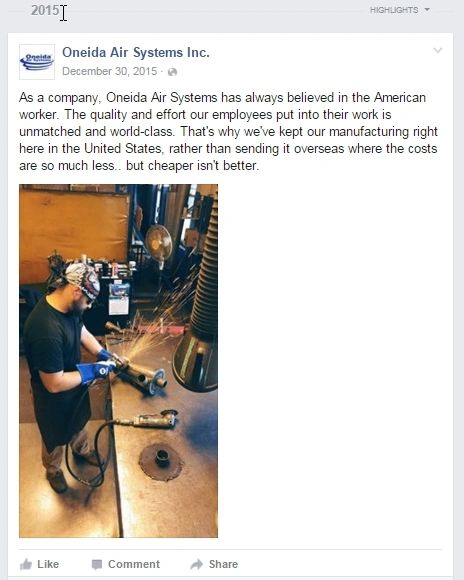The width and height of the screenshot is (464, 580).
Task: Comment on the post
Action: point(125,564)
